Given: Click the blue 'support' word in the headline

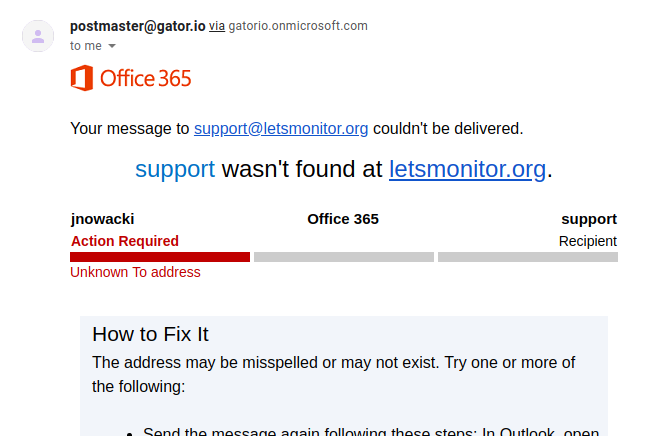Looking at the screenshot, I should tap(175, 169).
